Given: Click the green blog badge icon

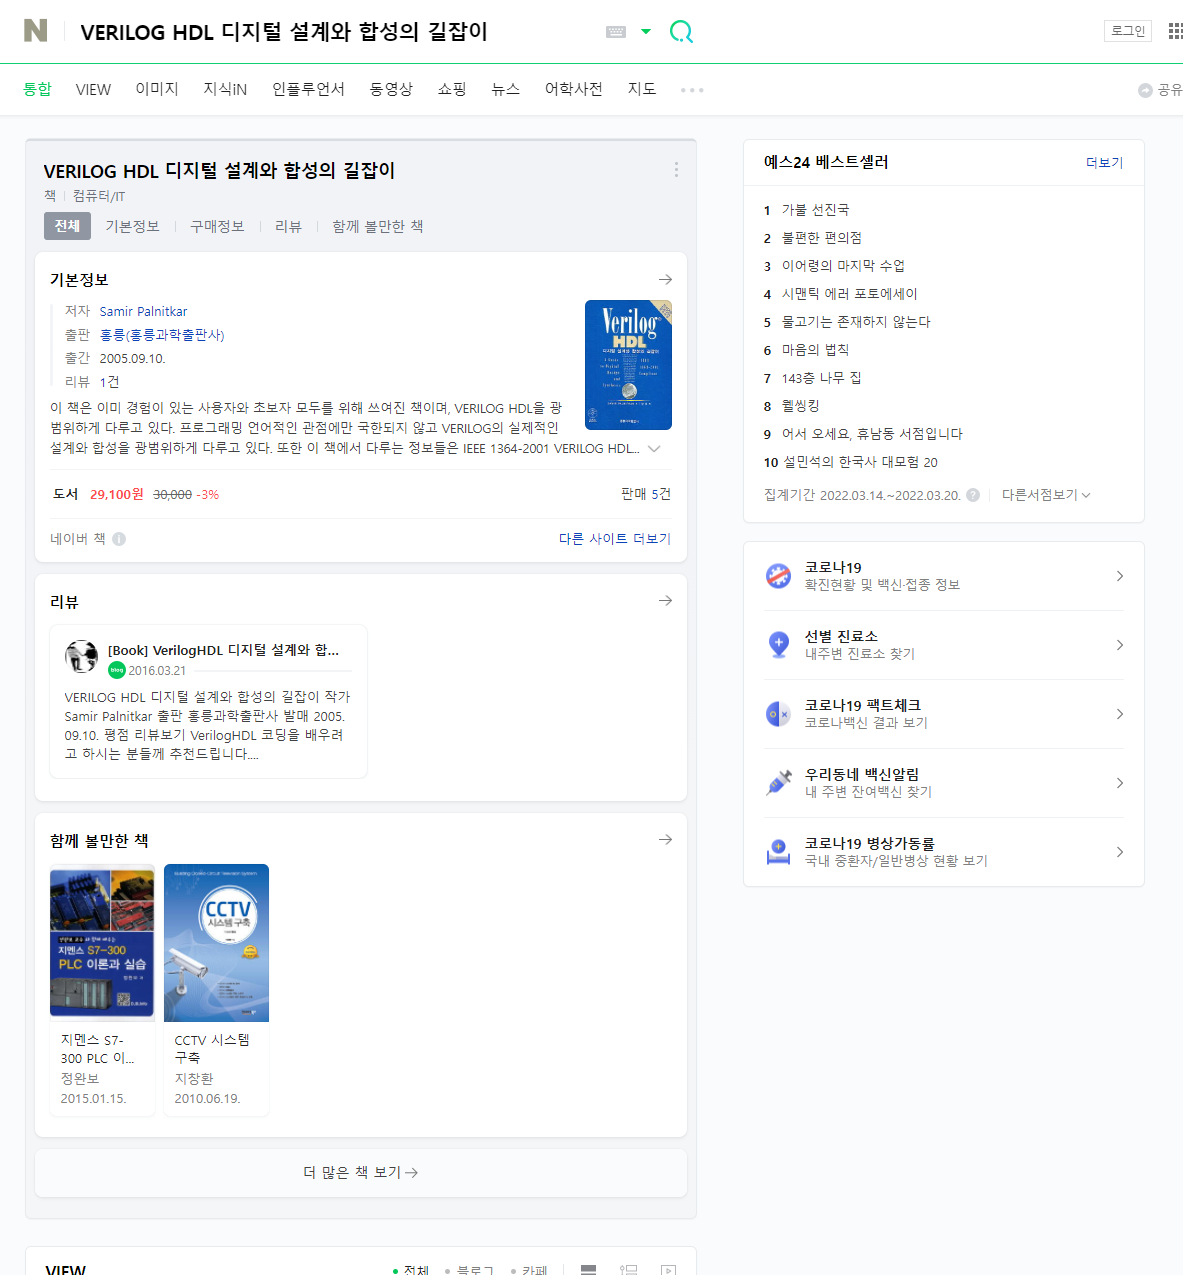Looking at the screenshot, I should pyautogui.click(x=117, y=670).
